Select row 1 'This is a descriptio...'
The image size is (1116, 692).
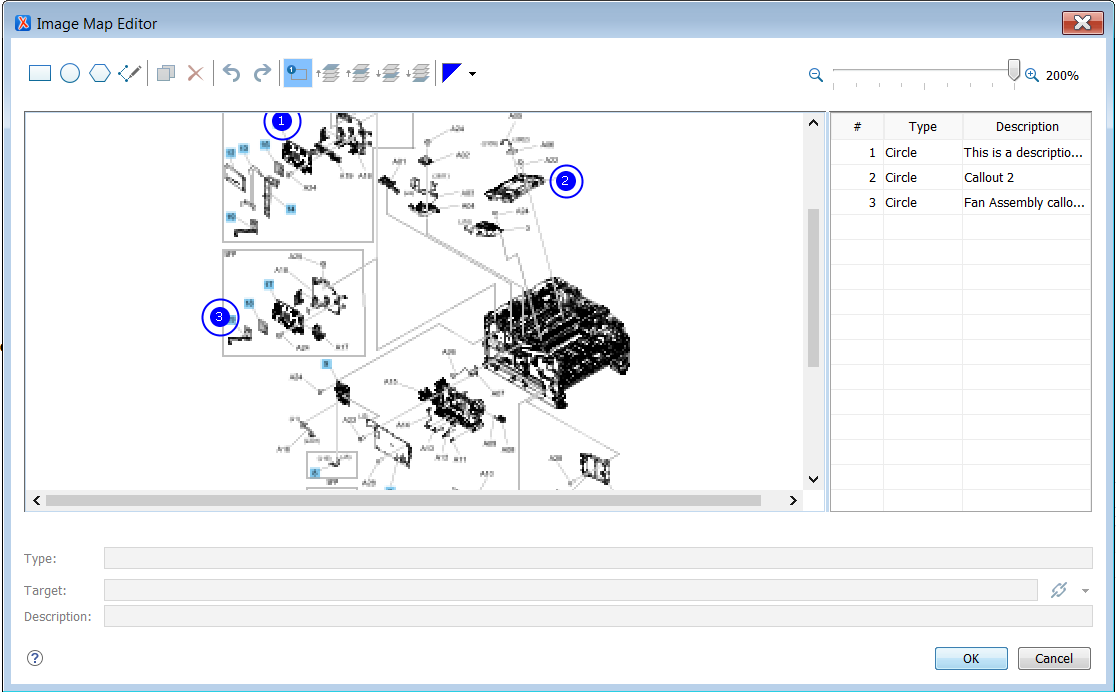961,152
